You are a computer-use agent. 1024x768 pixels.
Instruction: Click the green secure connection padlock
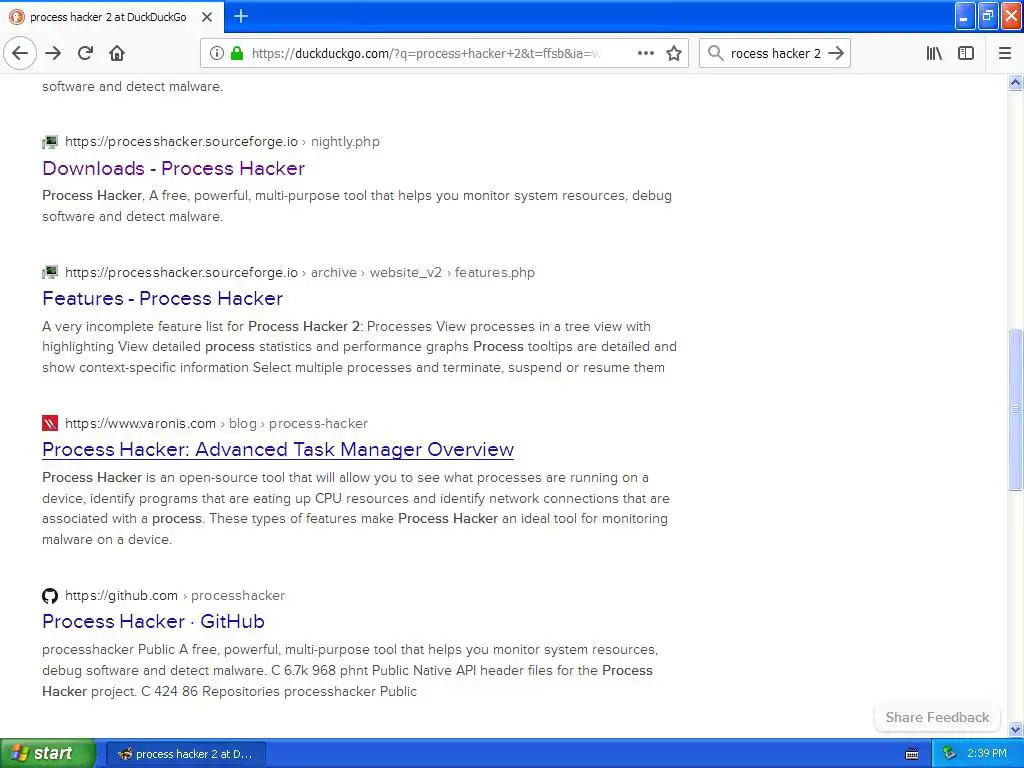click(237, 53)
